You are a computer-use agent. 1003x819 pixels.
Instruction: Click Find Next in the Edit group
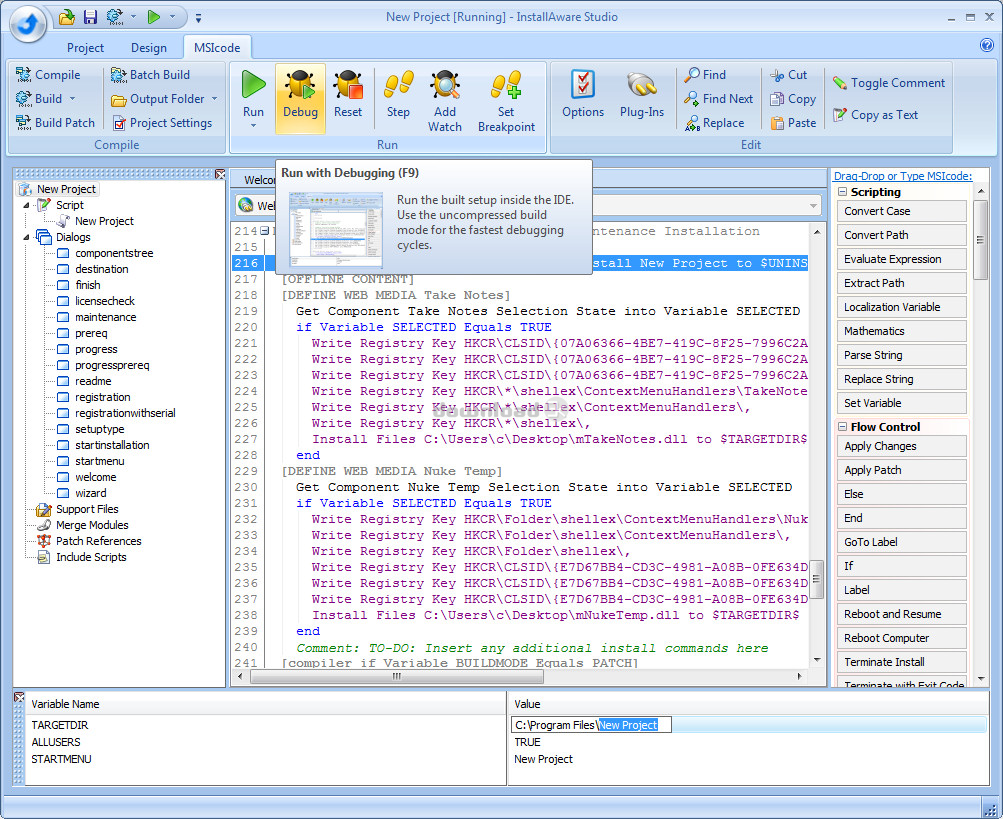click(x=718, y=99)
